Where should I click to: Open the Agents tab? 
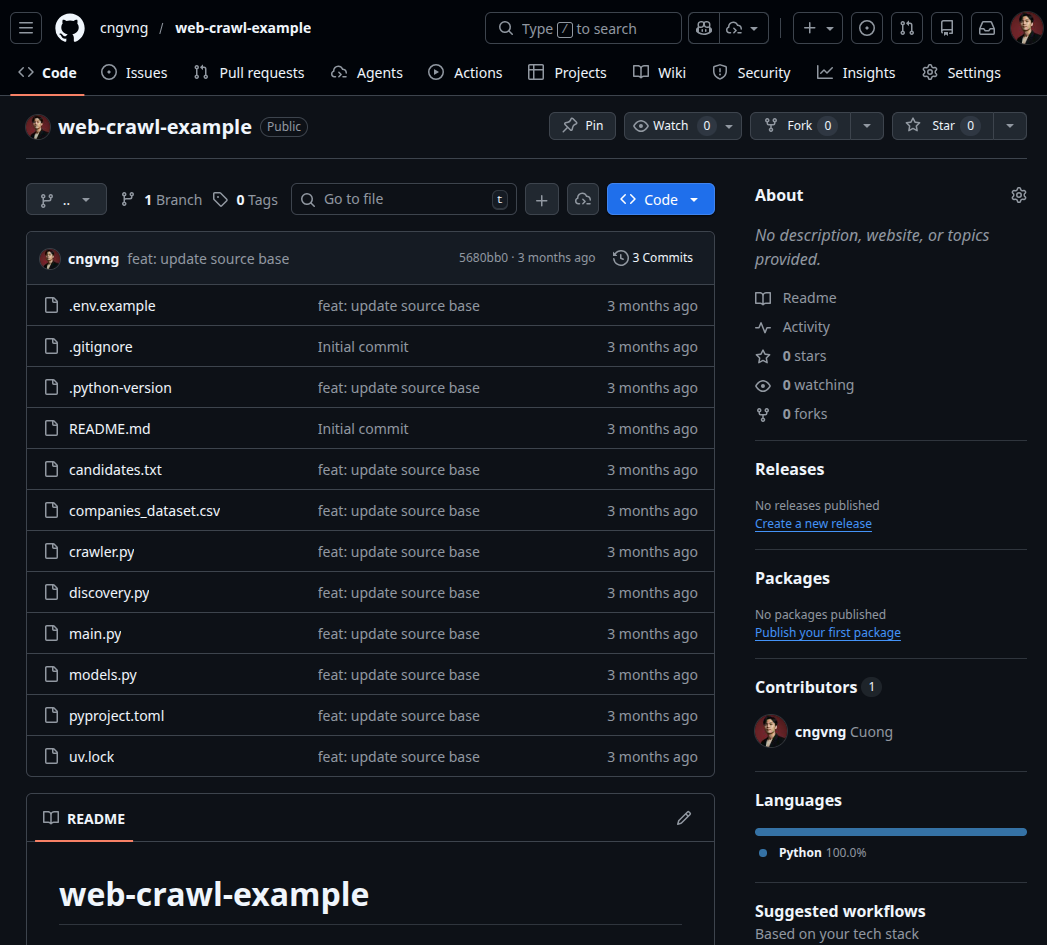pyautogui.click(x=367, y=73)
